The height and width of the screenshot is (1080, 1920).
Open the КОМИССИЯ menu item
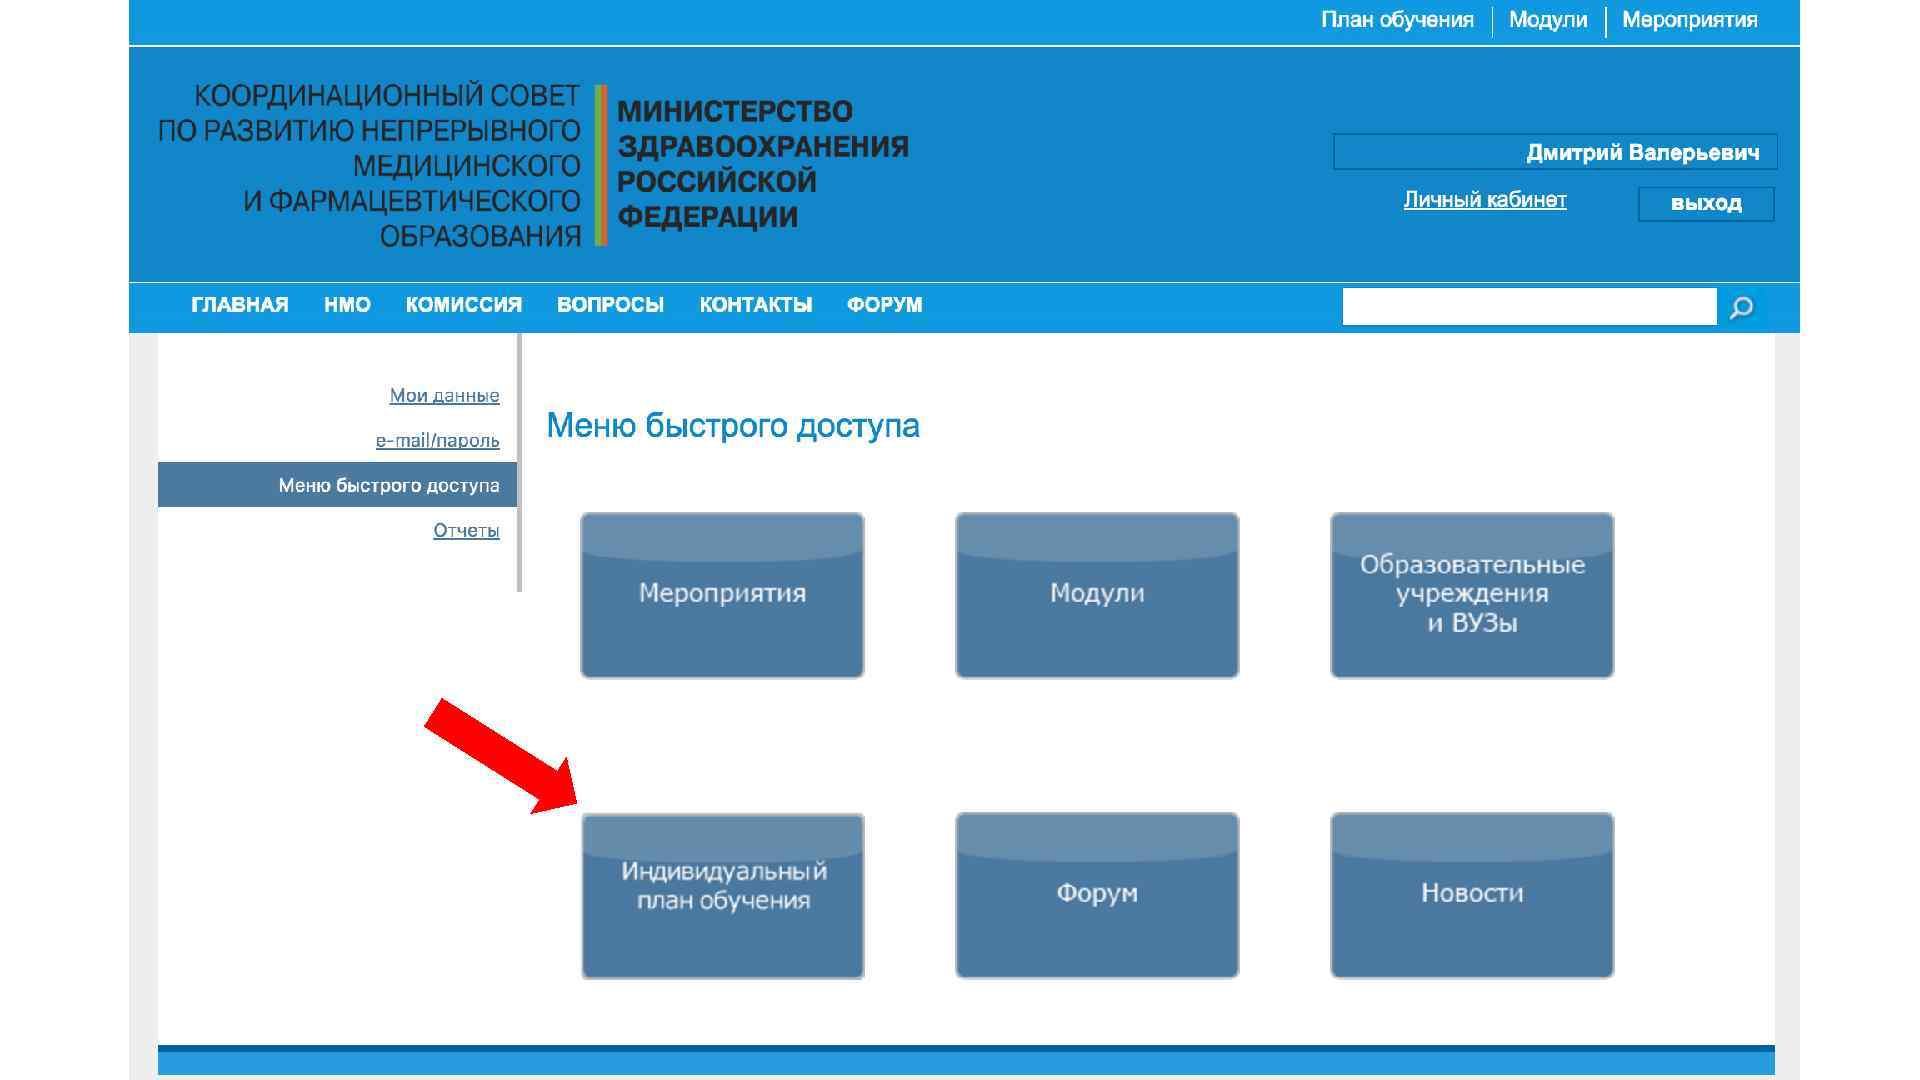[x=463, y=305]
